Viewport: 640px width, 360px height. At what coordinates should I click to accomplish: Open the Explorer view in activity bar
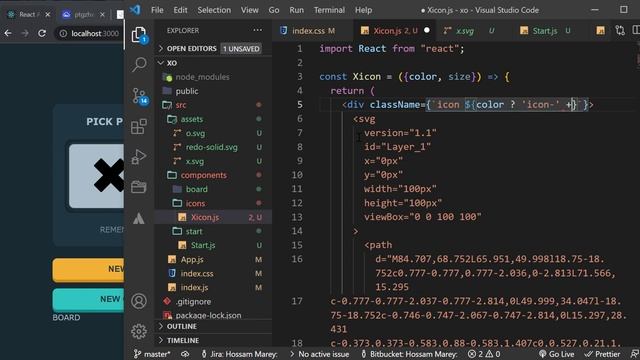[x=139, y=35]
